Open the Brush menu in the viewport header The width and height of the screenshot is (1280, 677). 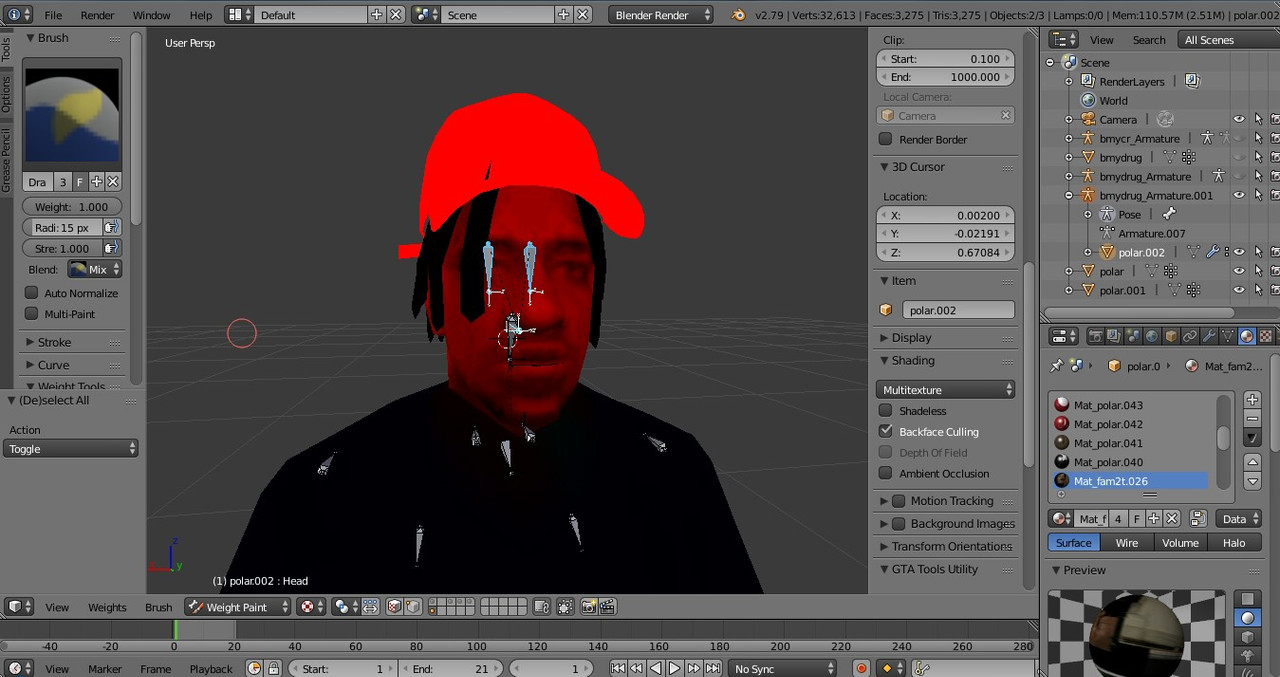158,607
